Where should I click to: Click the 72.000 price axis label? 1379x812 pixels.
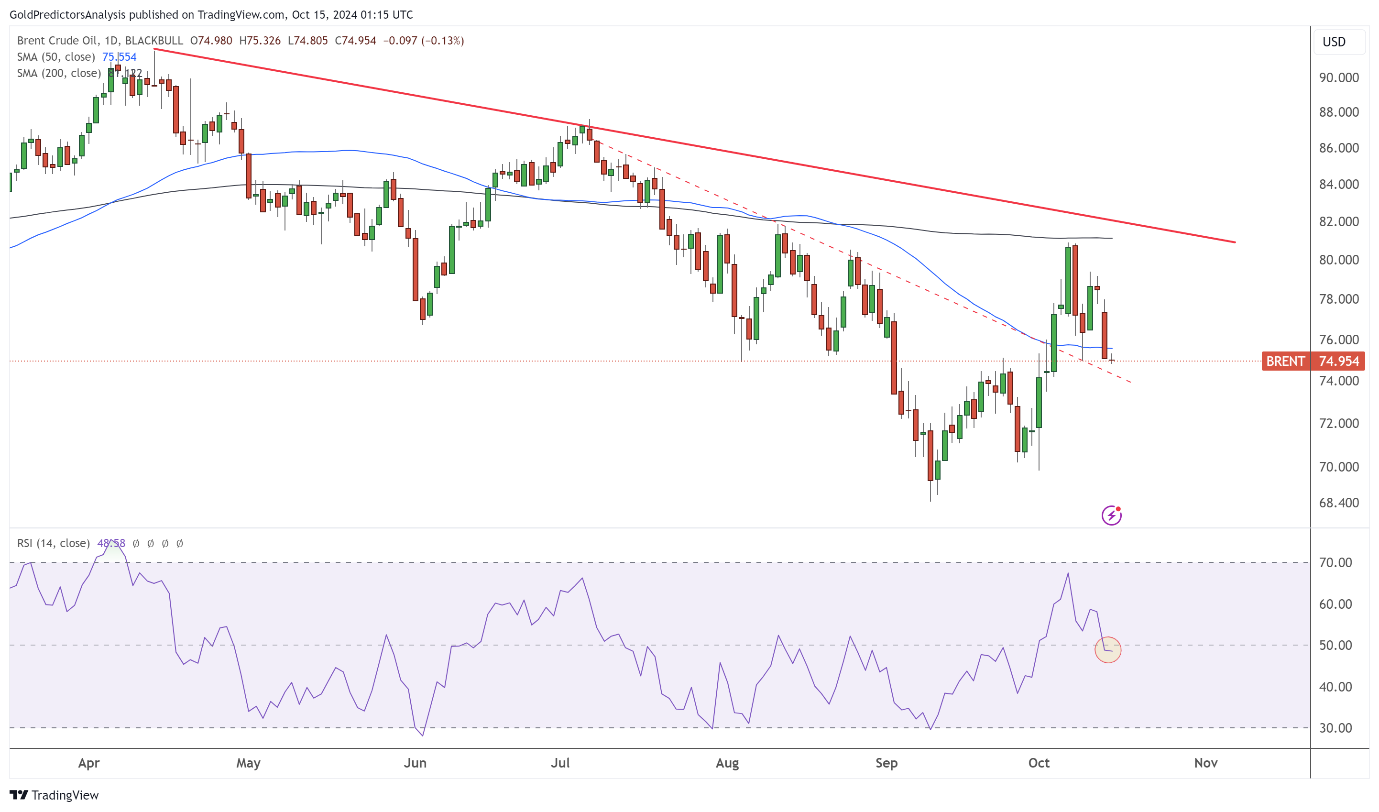1338,423
